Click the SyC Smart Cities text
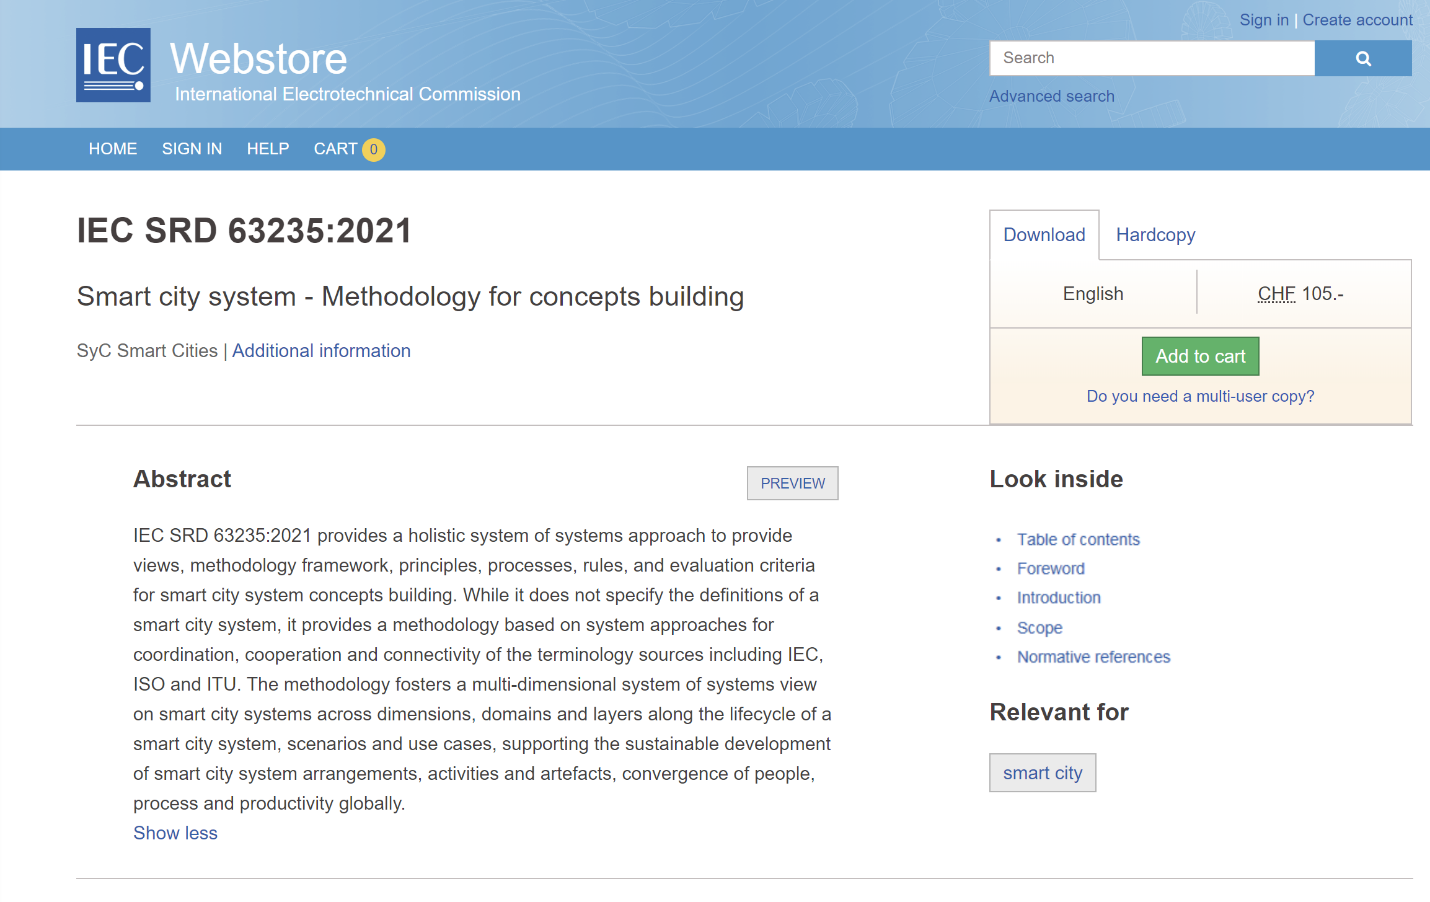1430x902 pixels. (147, 351)
